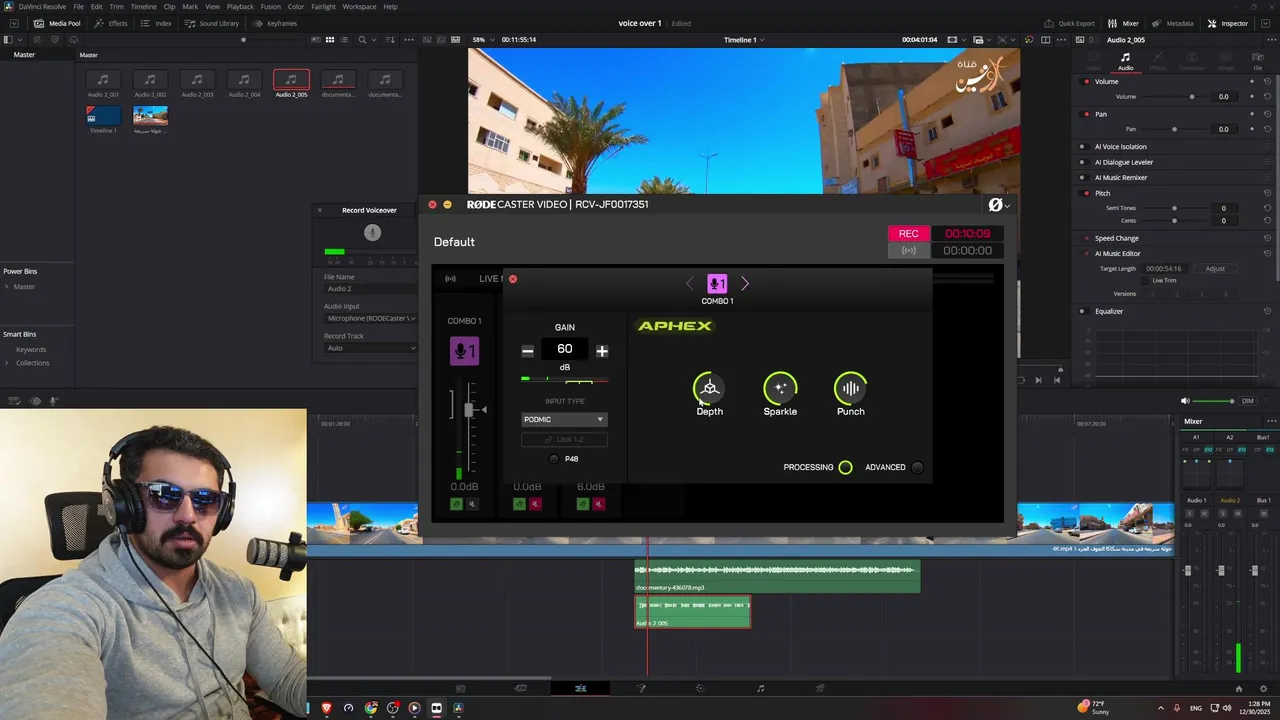Toggle the PROCESSING switch on
Image resolution: width=1280 pixels, height=720 pixels.
coord(846,467)
